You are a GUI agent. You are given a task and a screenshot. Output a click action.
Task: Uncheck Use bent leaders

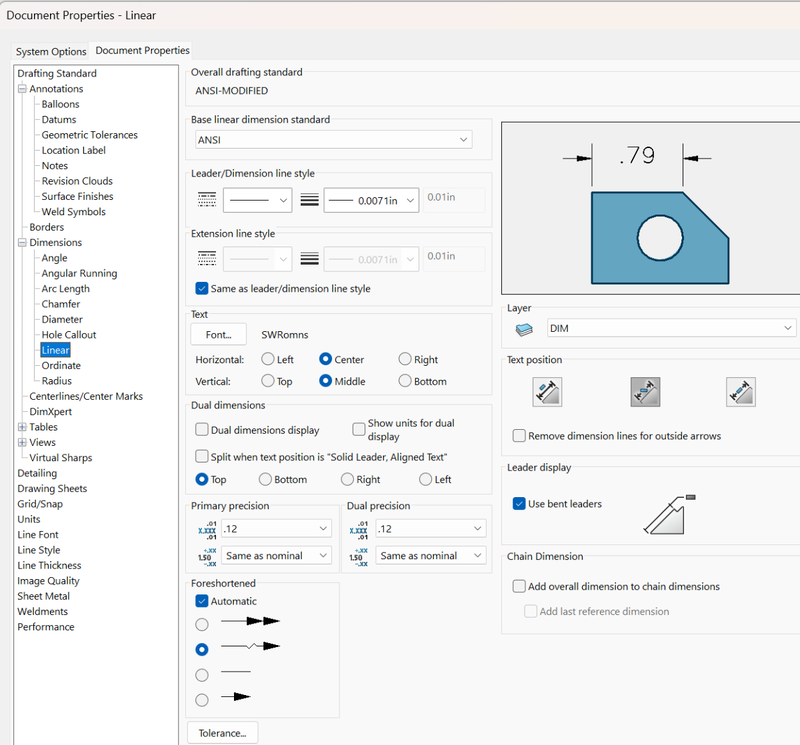[x=519, y=503]
